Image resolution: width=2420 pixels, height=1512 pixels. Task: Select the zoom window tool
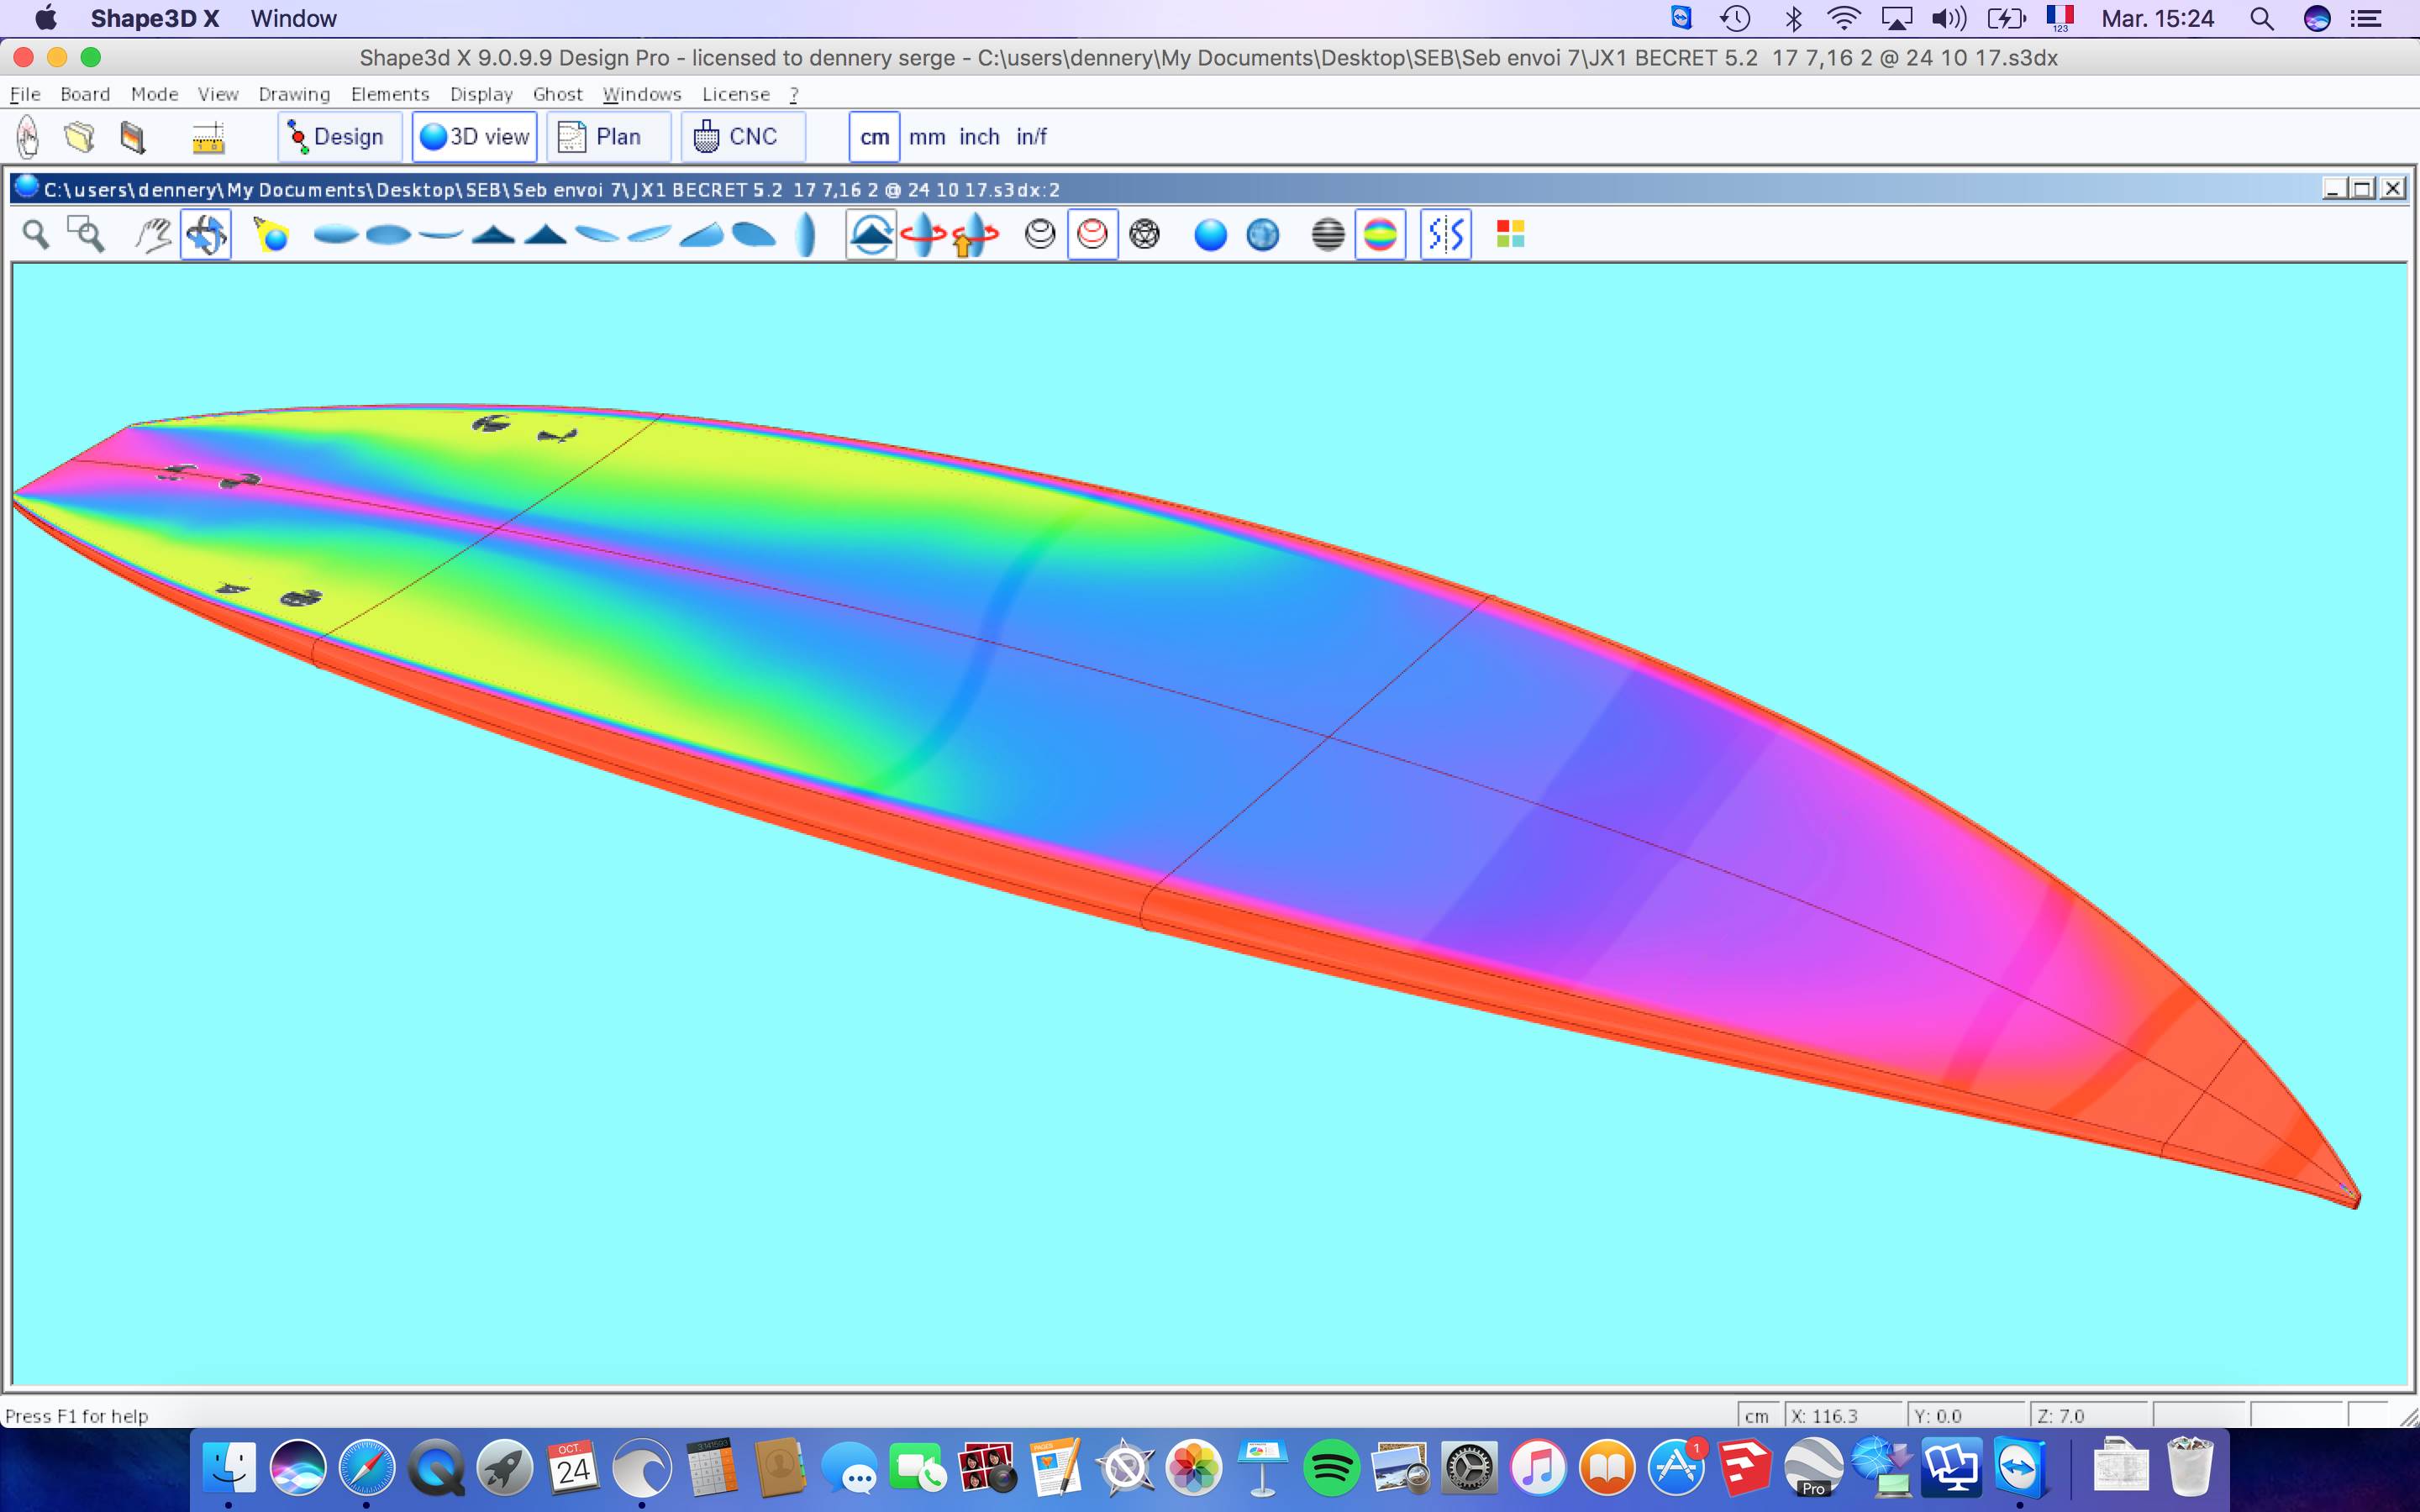[x=86, y=235]
